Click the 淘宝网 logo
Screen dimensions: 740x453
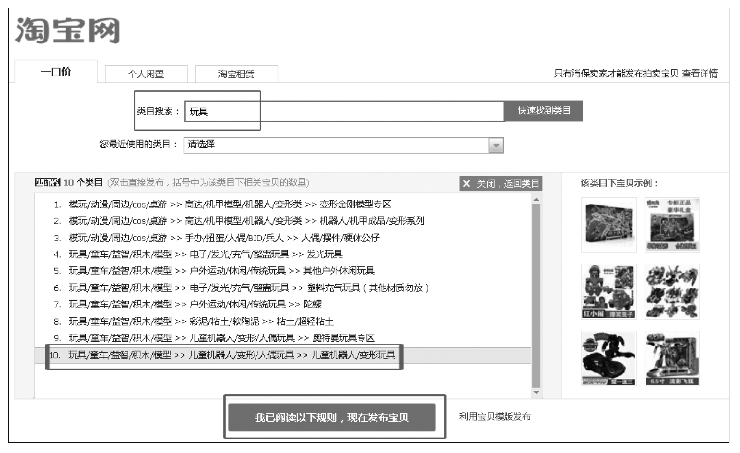(67, 31)
